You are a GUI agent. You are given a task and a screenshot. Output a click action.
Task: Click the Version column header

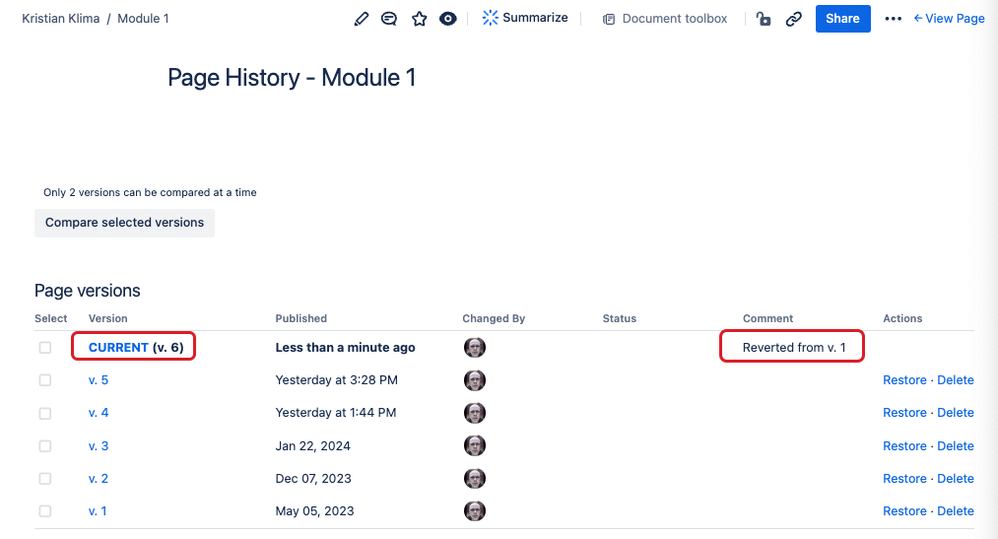pyautogui.click(x=108, y=318)
